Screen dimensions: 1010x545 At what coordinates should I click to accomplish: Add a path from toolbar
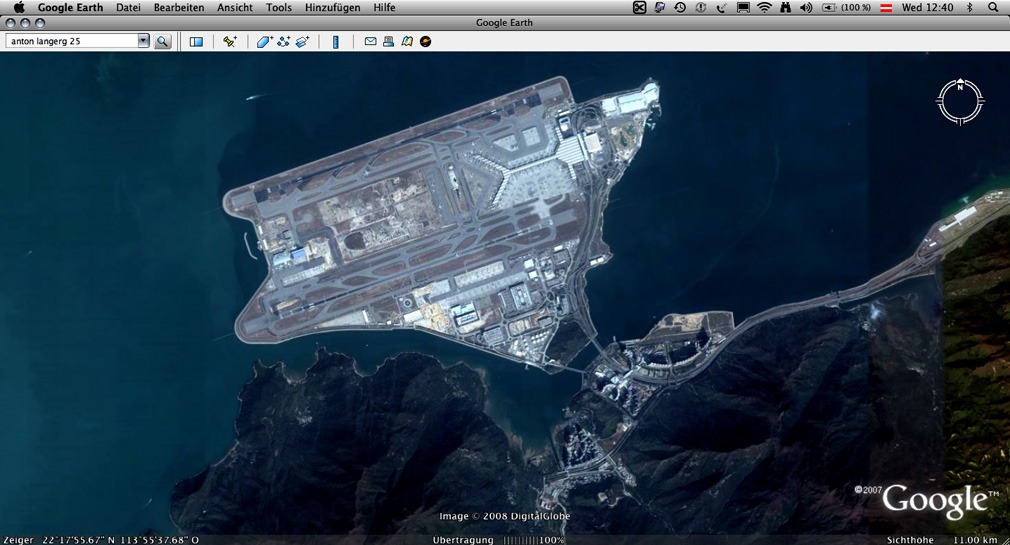click(x=283, y=42)
